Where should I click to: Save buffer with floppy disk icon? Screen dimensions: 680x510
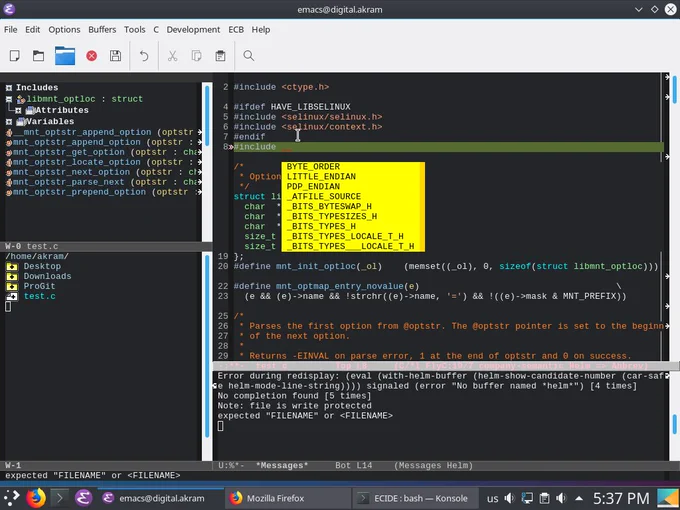point(115,56)
